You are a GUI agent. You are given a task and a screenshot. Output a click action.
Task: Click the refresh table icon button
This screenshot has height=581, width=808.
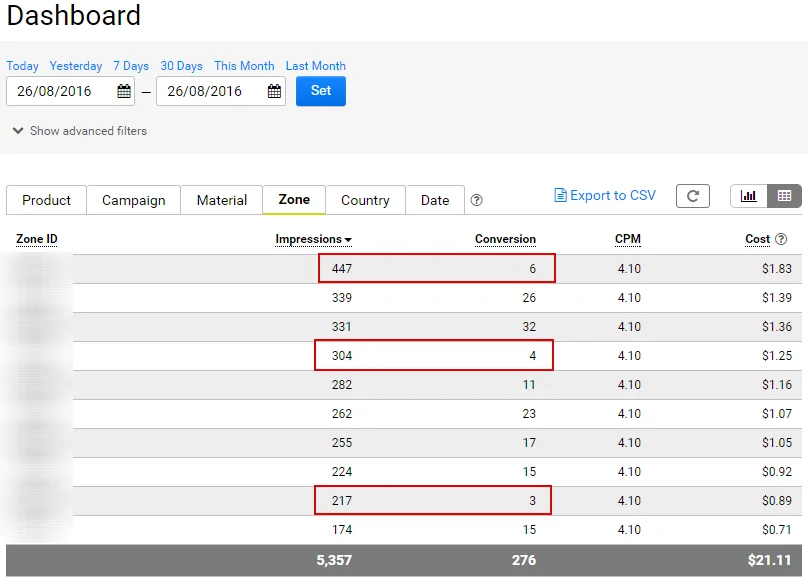point(693,196)
